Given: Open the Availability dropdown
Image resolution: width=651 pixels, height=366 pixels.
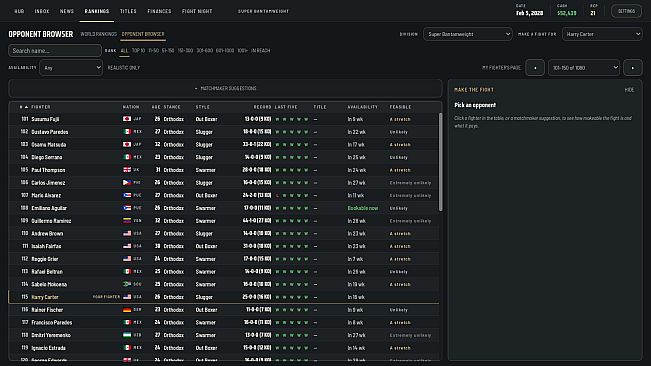Looking at the screenshot, I should click(x=71, y=68).
